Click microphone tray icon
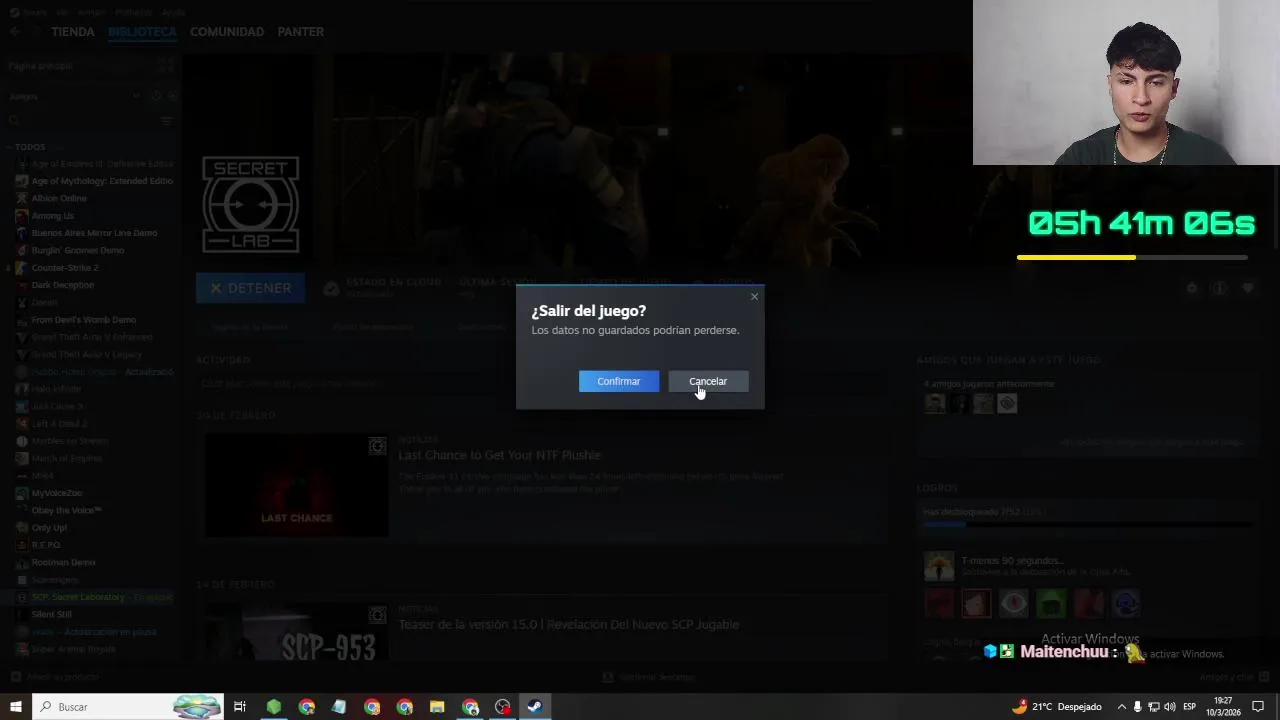The height and width of the screenshot is (720, 1280). [x=1137, y=707]
